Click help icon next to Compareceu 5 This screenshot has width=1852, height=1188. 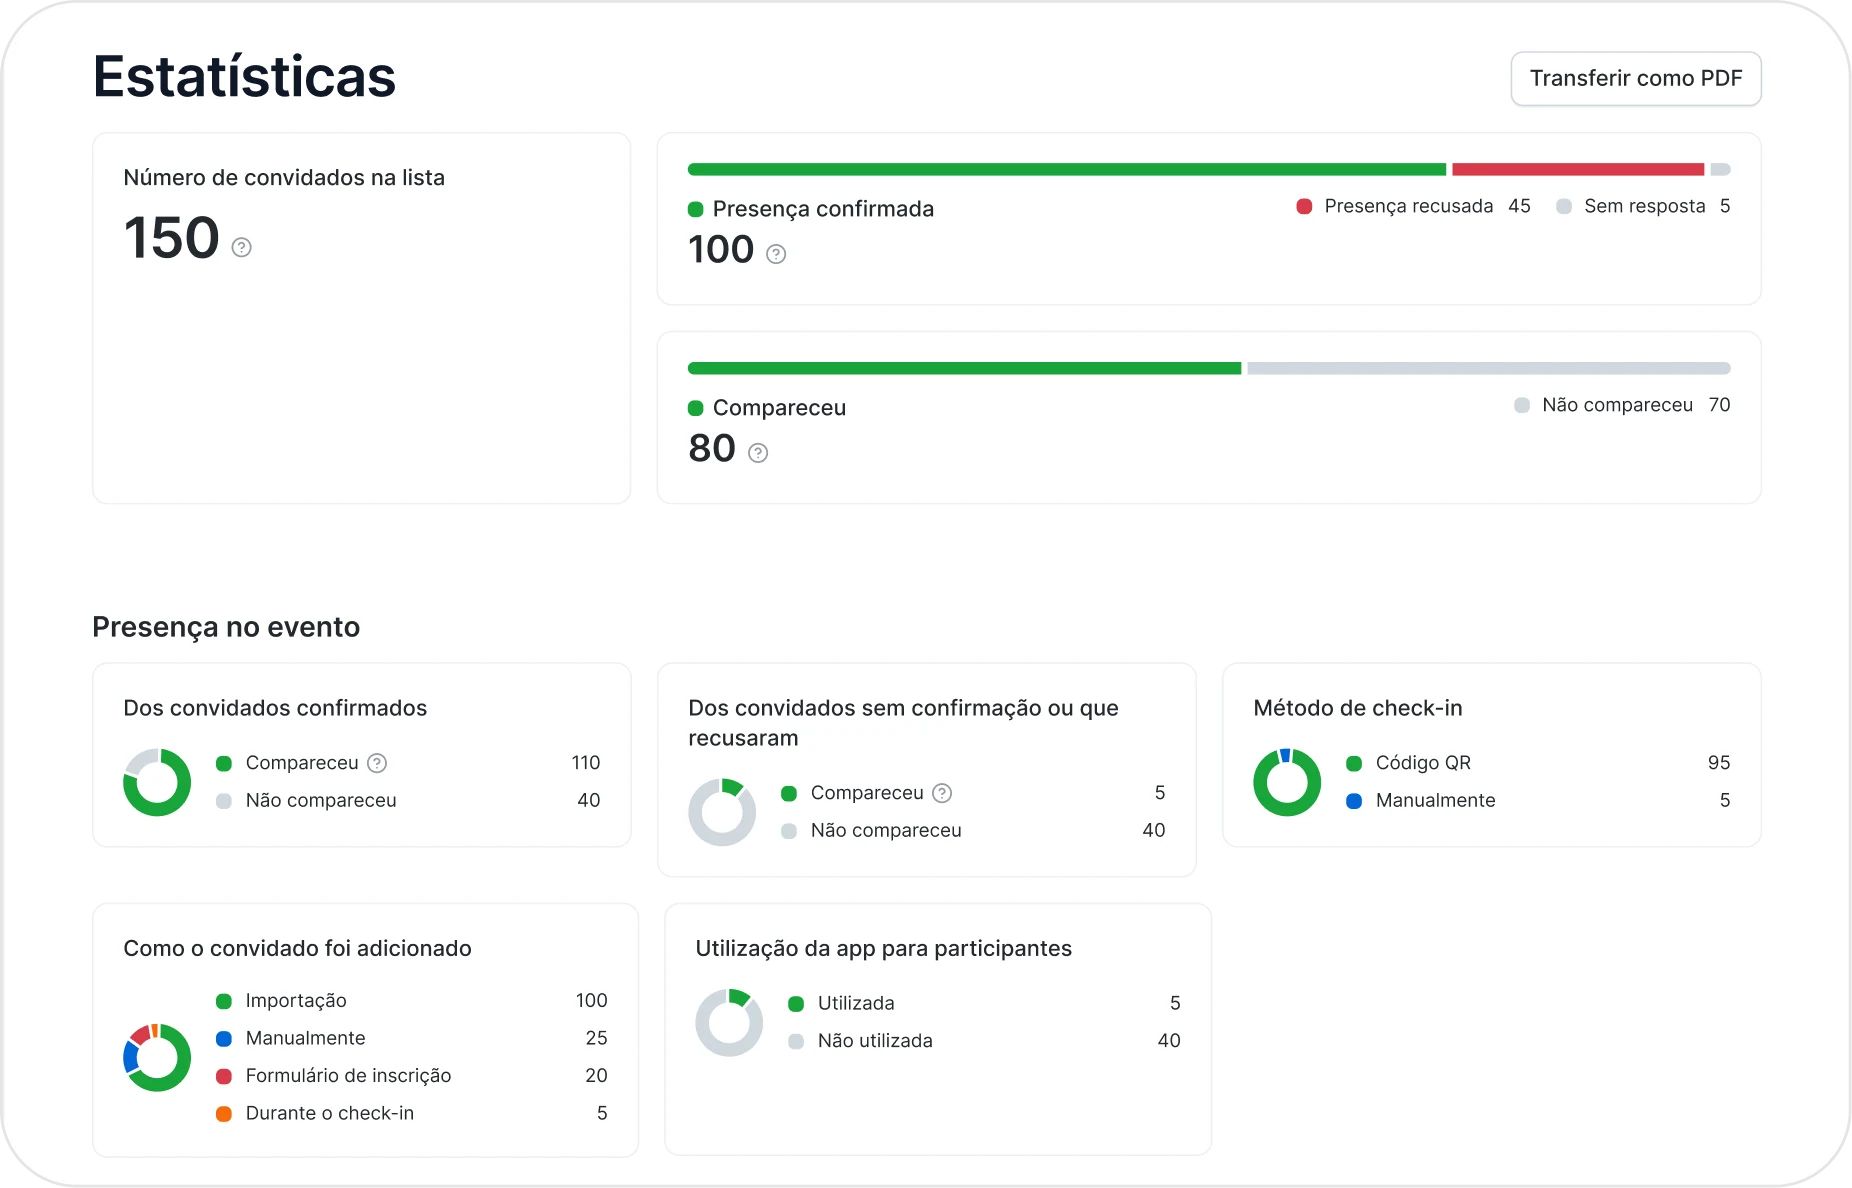click(x=942, y=793)
